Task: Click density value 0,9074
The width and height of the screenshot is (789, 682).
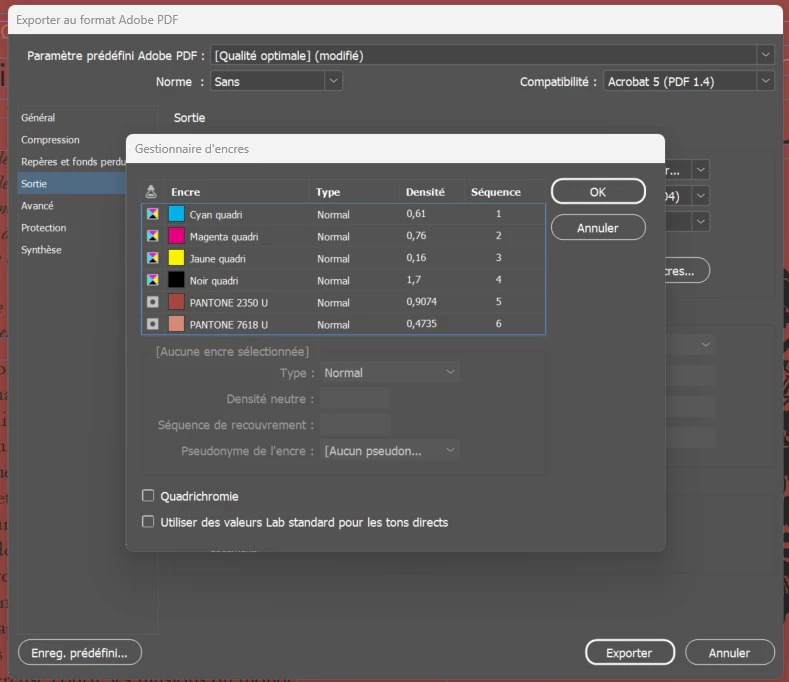Action: click(x=422, y=301)
